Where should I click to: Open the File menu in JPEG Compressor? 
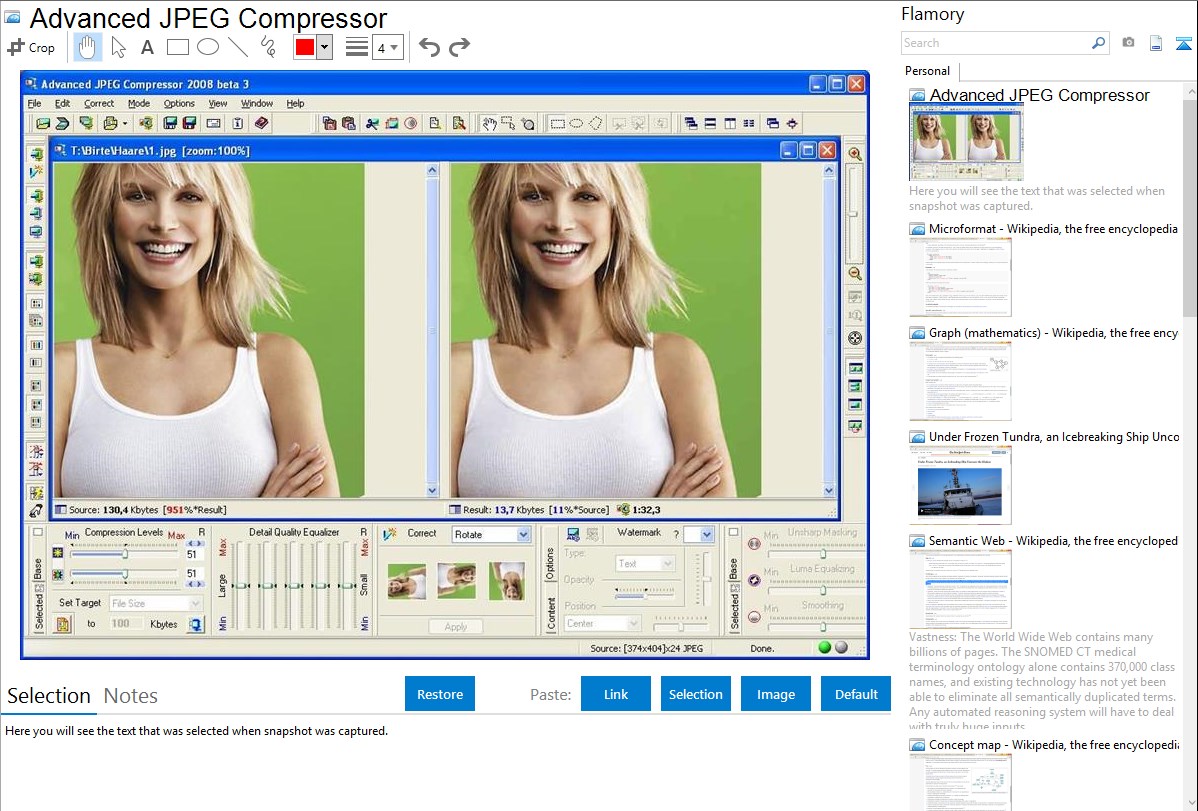[34, 103]
